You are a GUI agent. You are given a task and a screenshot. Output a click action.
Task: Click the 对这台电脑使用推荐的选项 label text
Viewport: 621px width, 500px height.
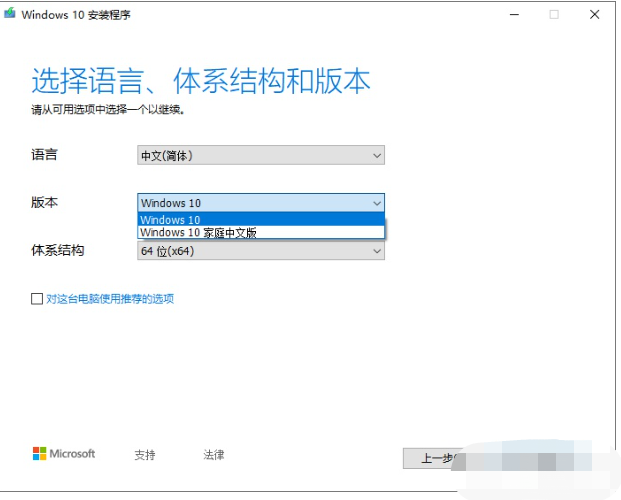click(110, 299)
